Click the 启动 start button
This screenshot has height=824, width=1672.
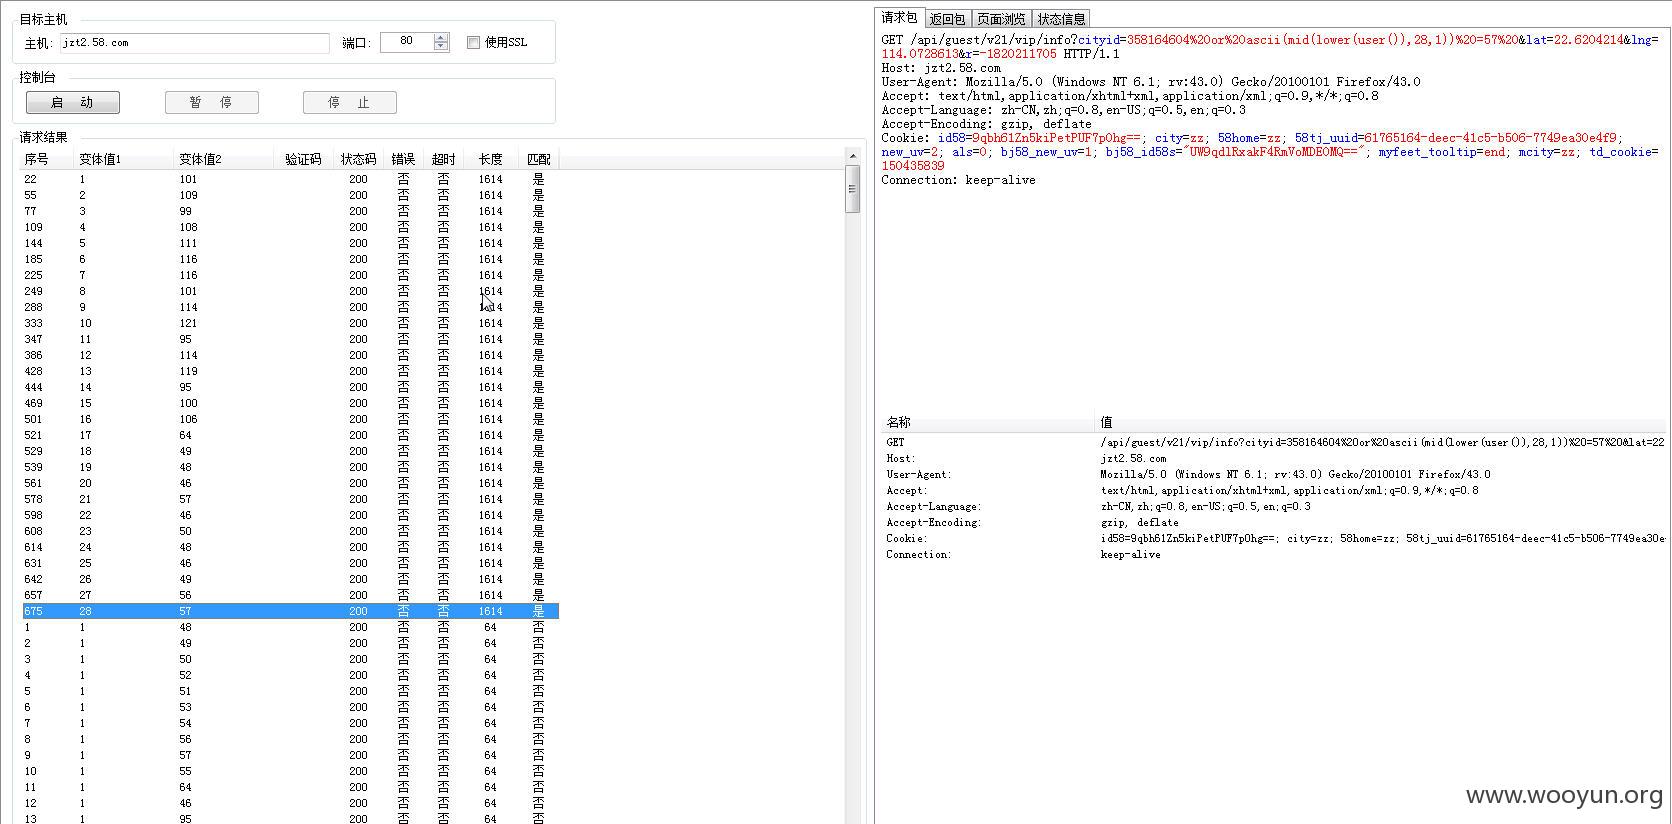[73, 102]
